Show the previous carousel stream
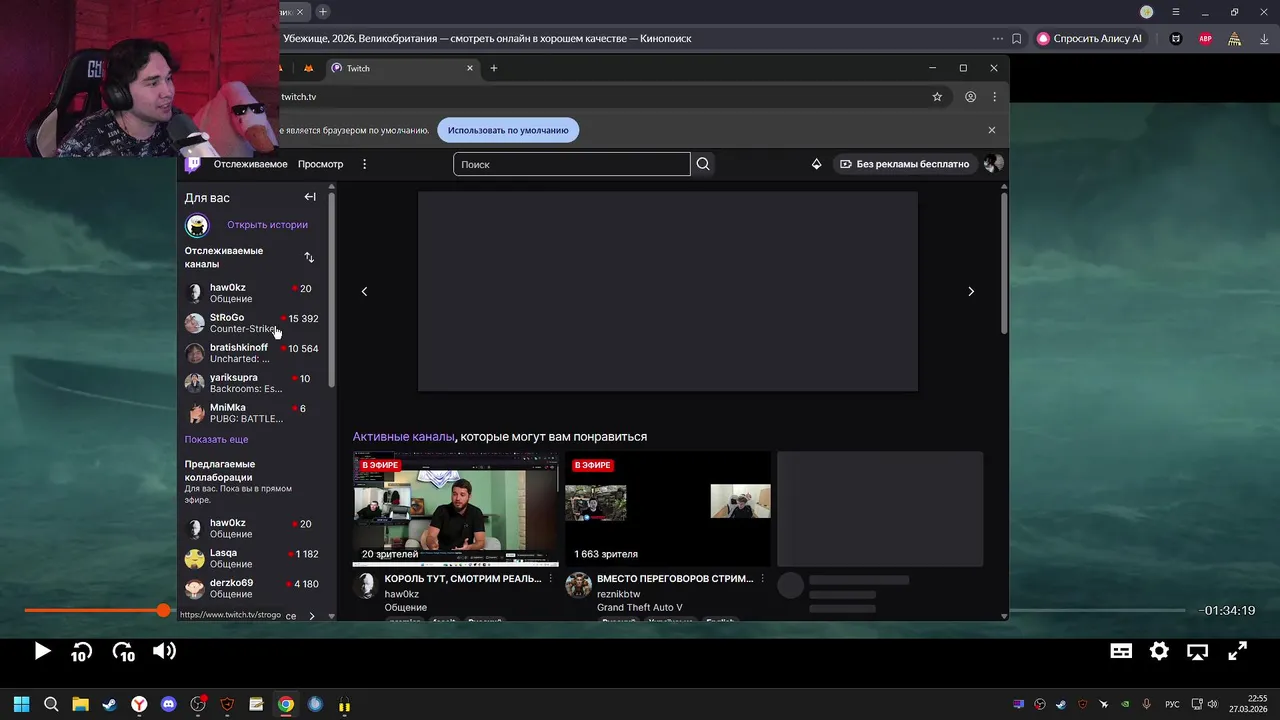Image resolution: width=1280 pixels, height=720 pixels. pyautogui.click(x=364, y=291)
